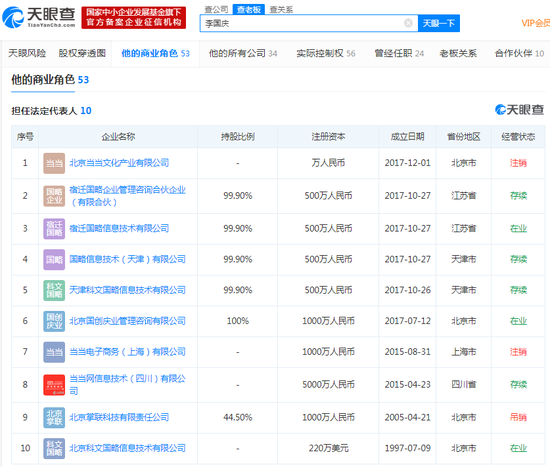Open the 股权穿透图 tab
550x467 pixels.
[x=82, y=53]
